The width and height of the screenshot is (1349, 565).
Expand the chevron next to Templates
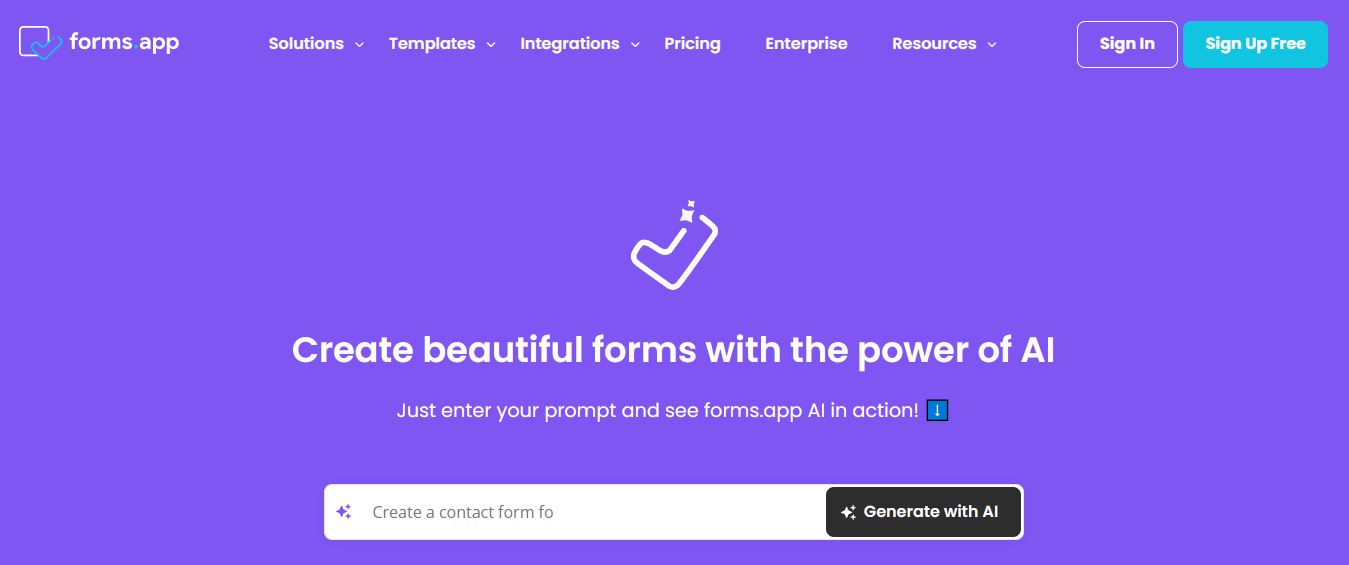[491, 45]
